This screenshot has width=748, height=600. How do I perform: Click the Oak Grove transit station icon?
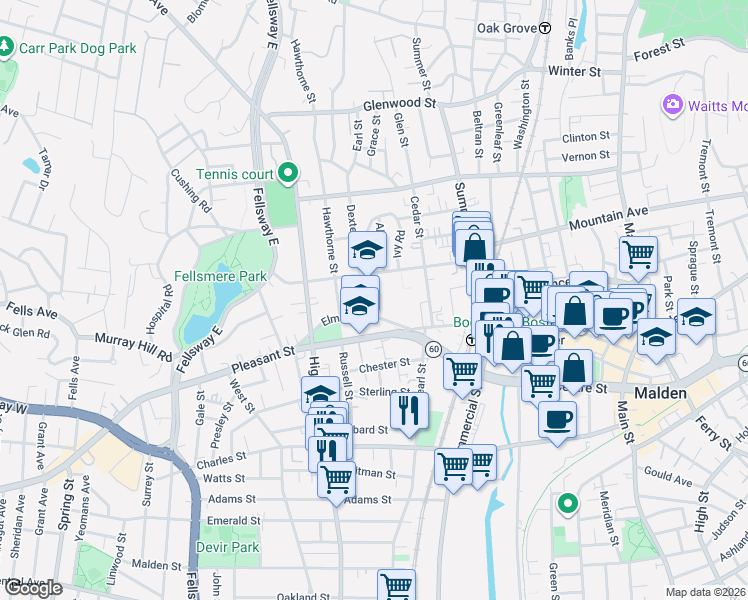545,28
